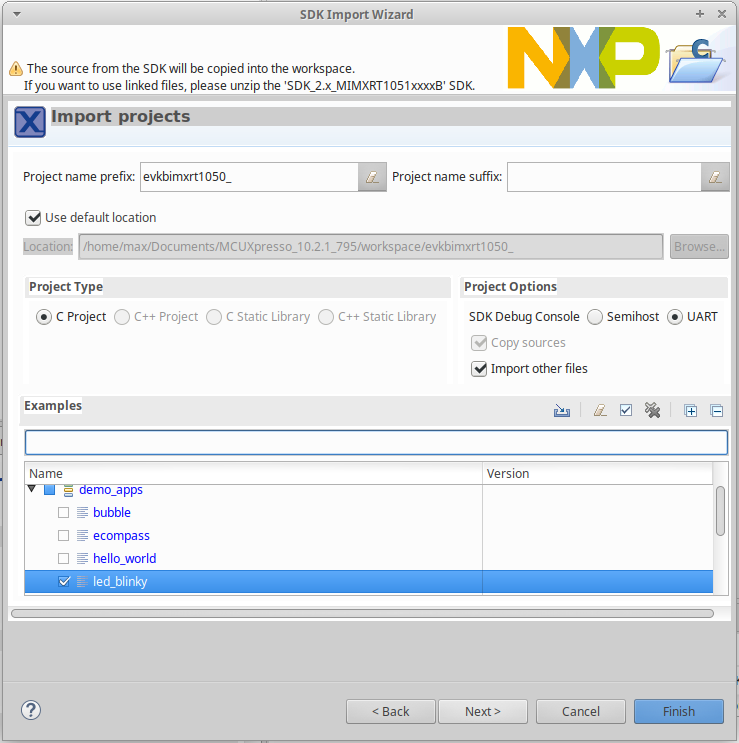Click the Version column header
Screen dimensions: 739x743
click(x=597, y=473)
